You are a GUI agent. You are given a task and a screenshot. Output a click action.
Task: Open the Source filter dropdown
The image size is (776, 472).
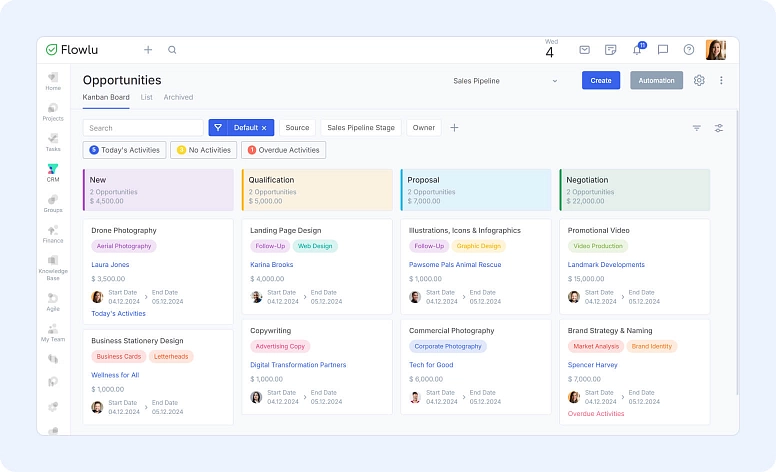[297, 128]
